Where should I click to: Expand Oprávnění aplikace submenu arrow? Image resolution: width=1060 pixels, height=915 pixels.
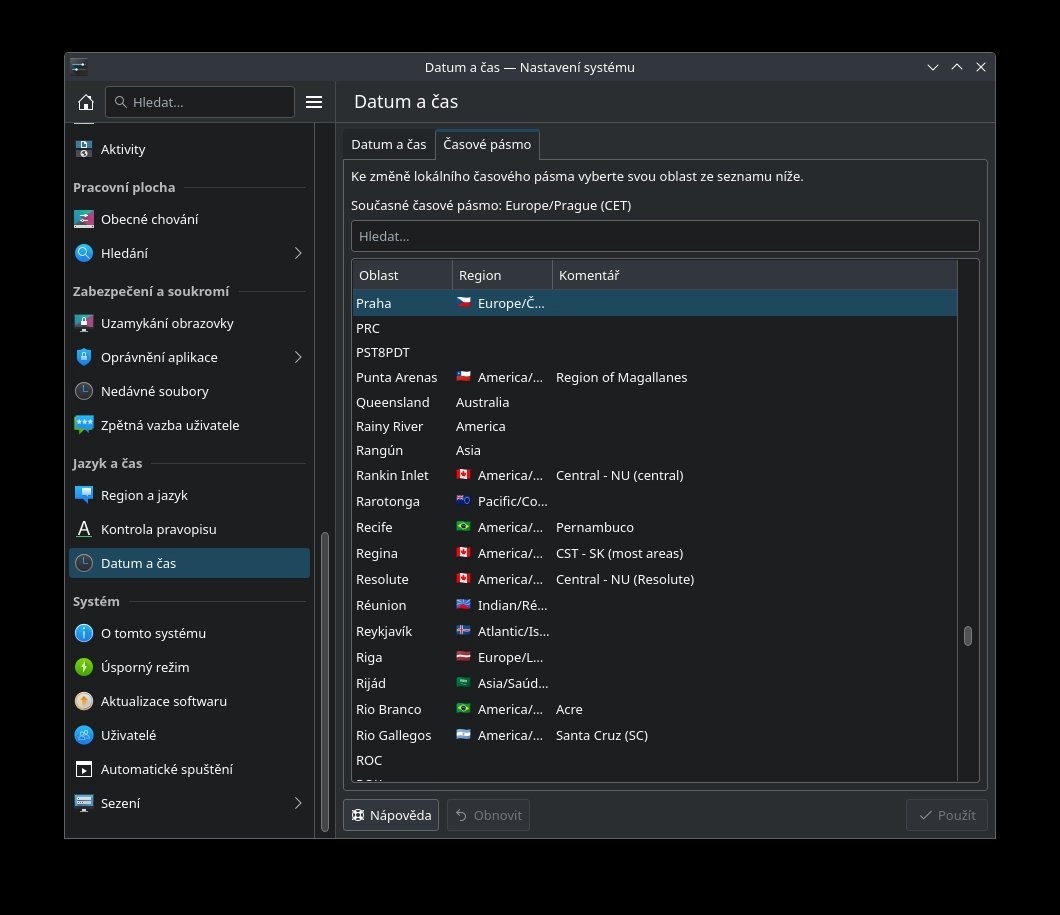[297, 357]
